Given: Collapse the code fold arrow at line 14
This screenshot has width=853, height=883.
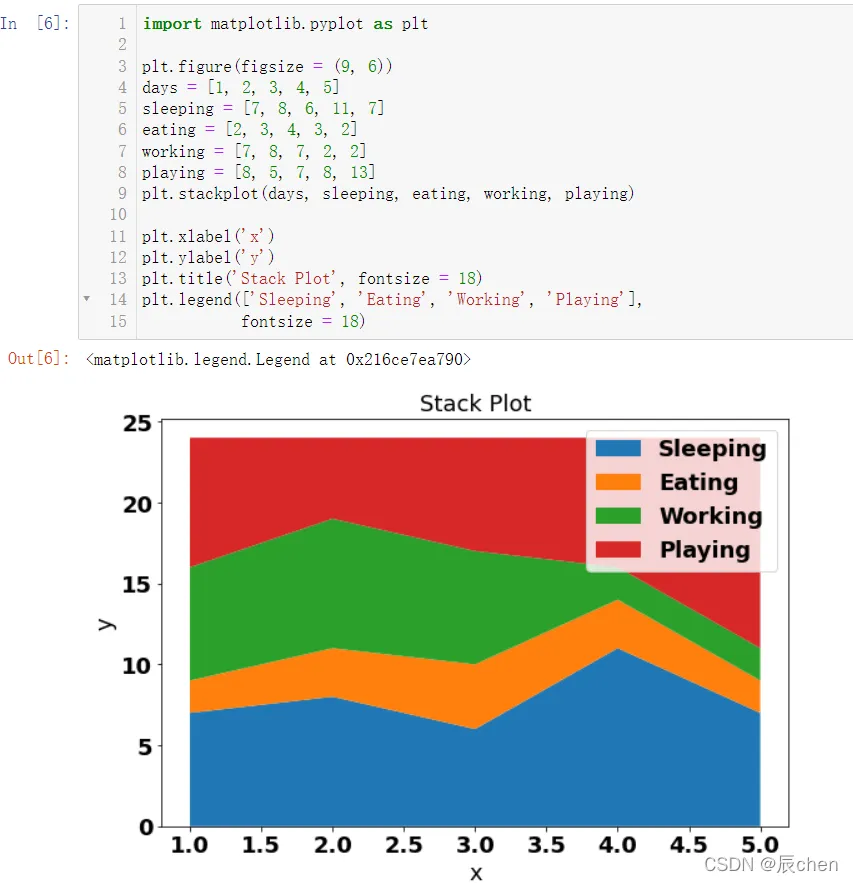Looking at the screenshot, I should (86, 299).
